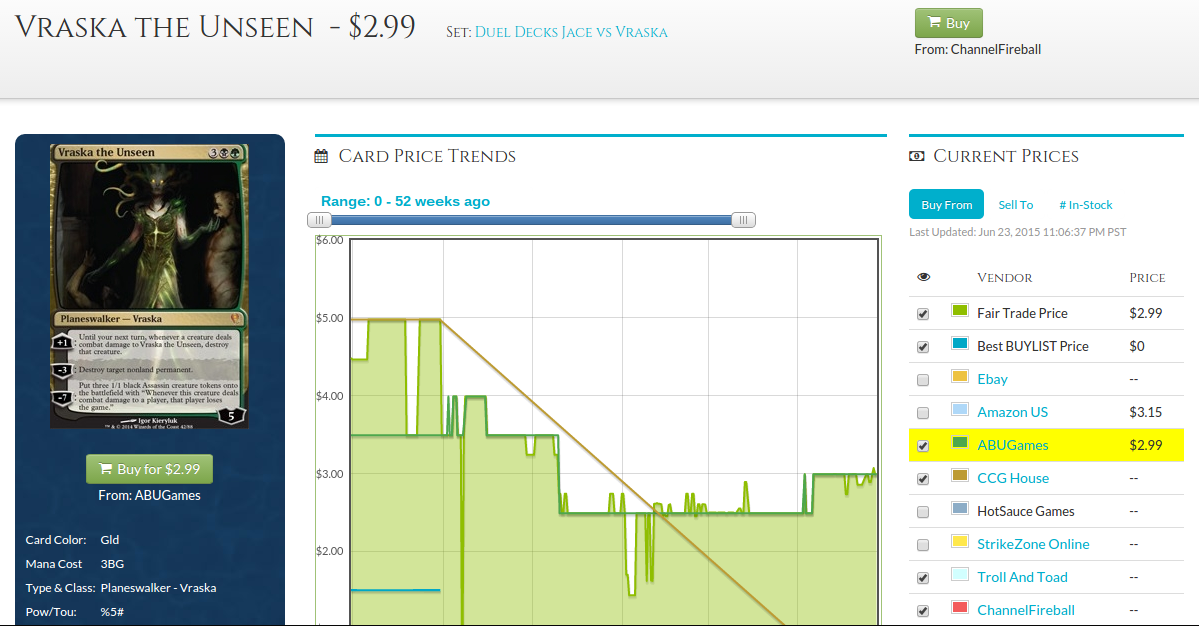The image size is (1199, 626).
Task: Uncheck the ChannelFireball checkbox
Action: point(923,611)
